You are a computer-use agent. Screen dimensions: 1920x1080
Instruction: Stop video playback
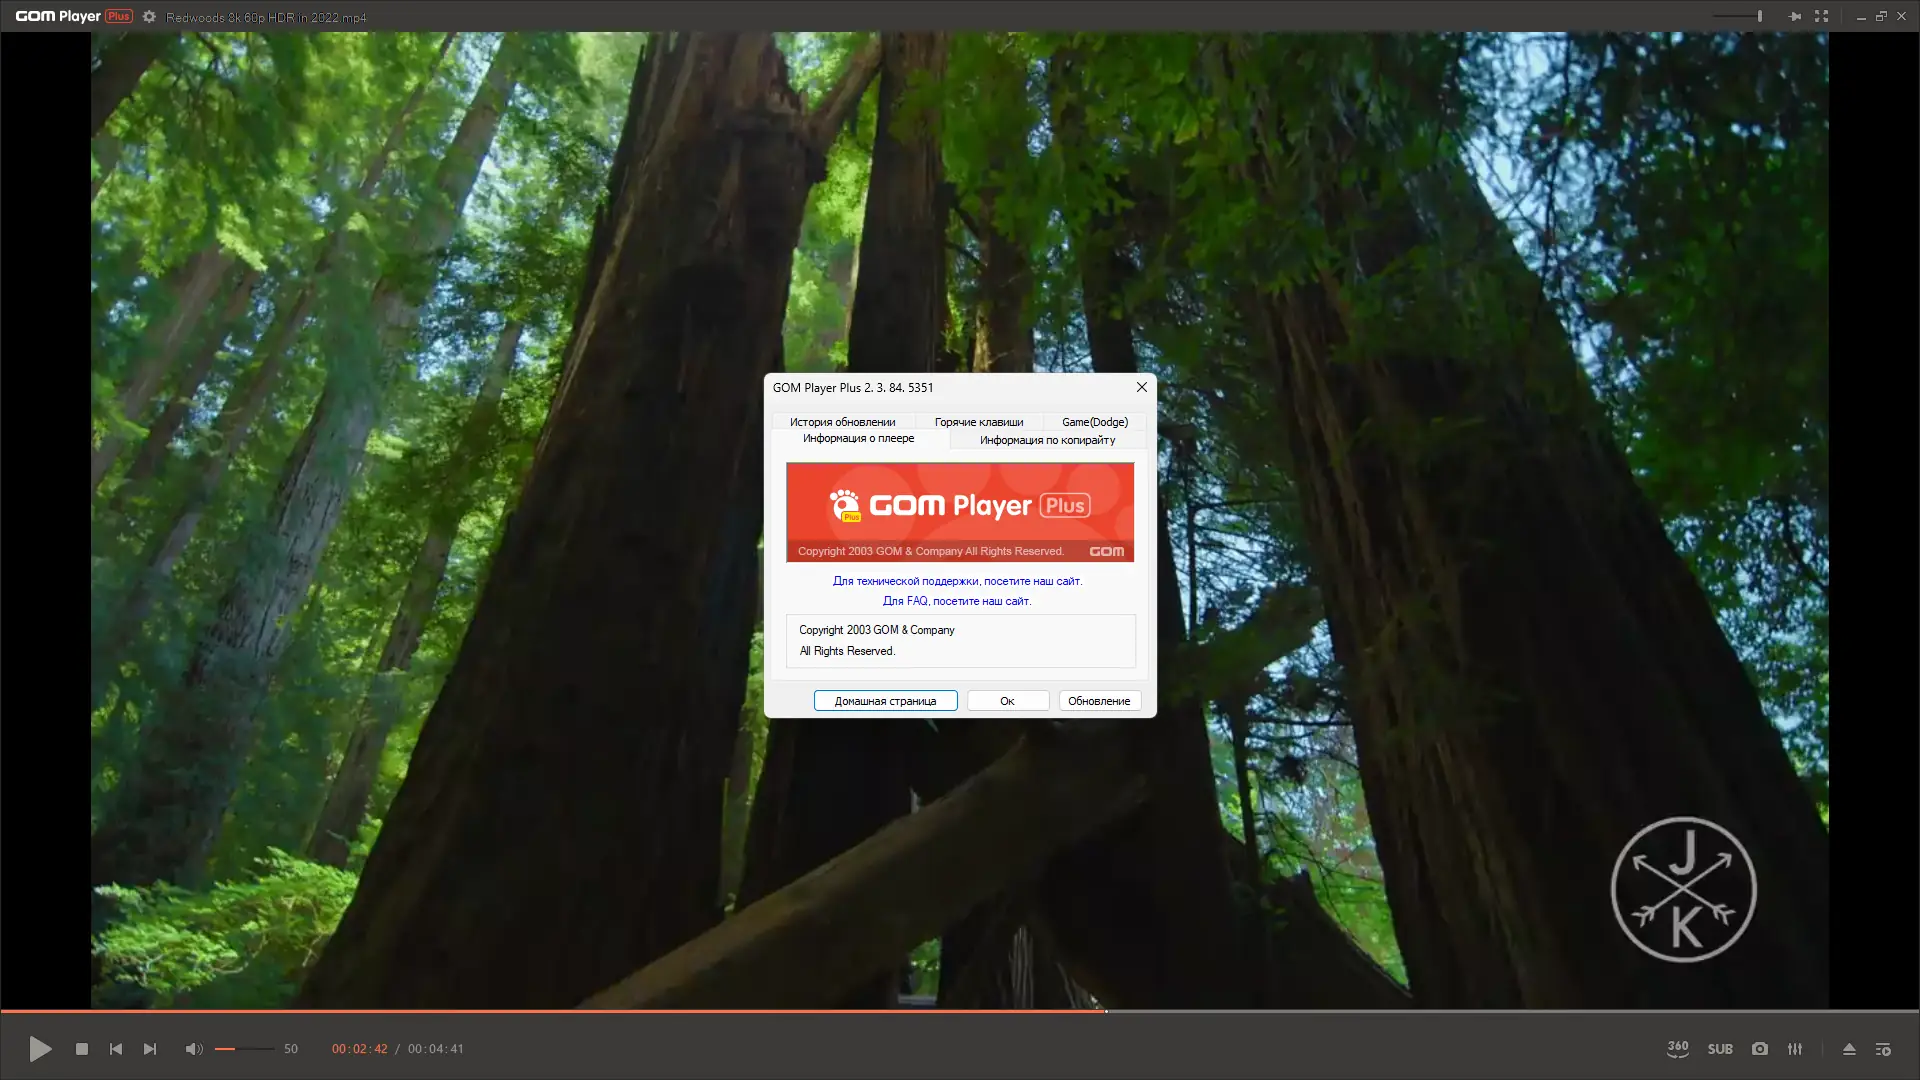[x=82, y=1049]
